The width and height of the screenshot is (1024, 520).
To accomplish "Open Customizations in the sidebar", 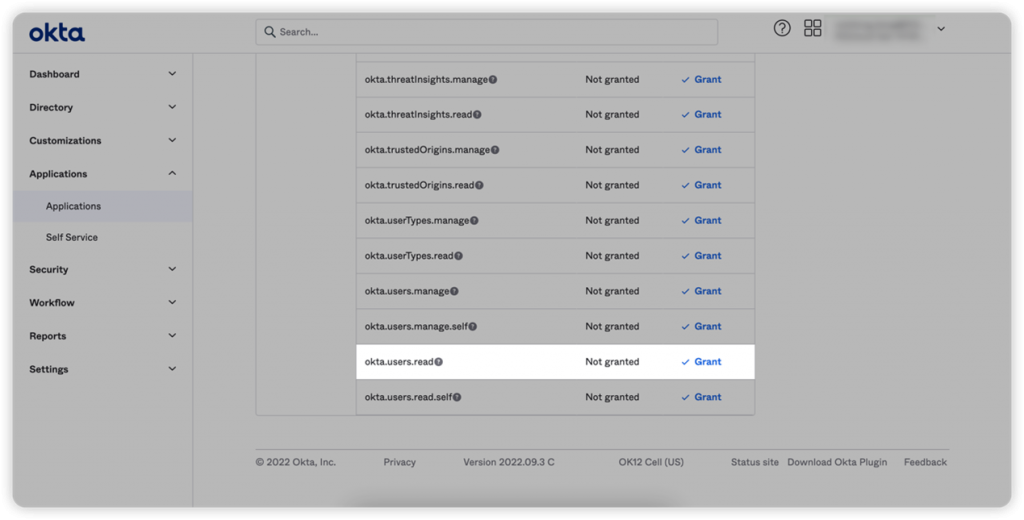I will (x=65, y=140).
